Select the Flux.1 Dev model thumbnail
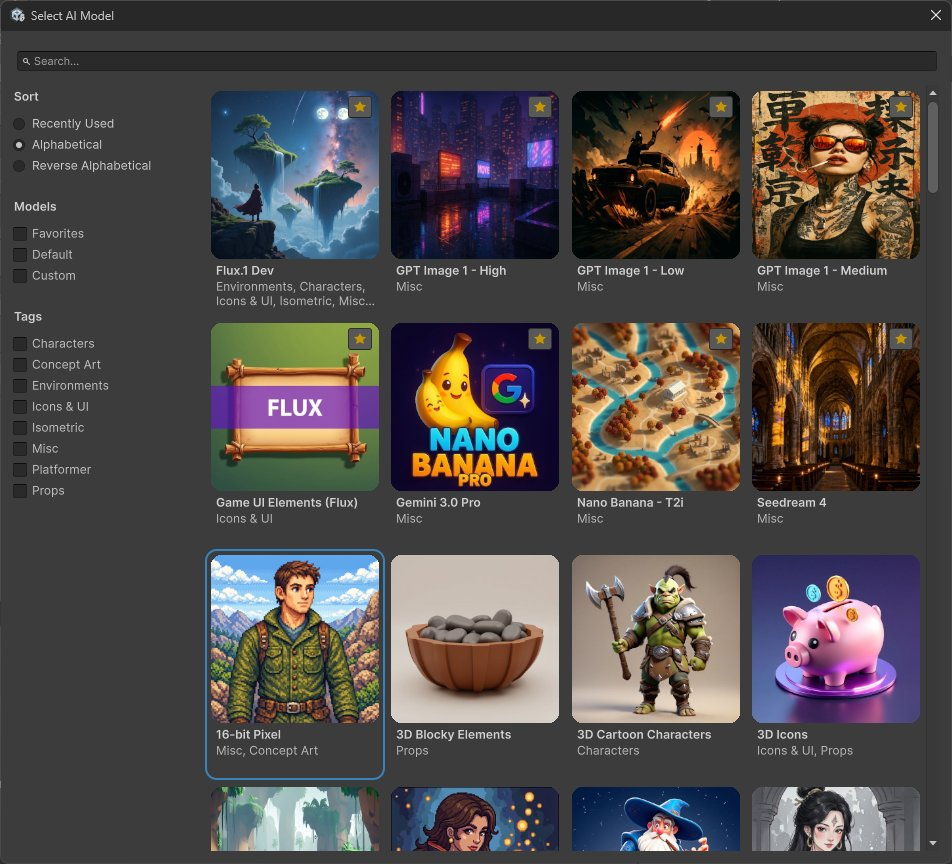The width and height of the screenshot is (952, 864). [x=295, y=175]
